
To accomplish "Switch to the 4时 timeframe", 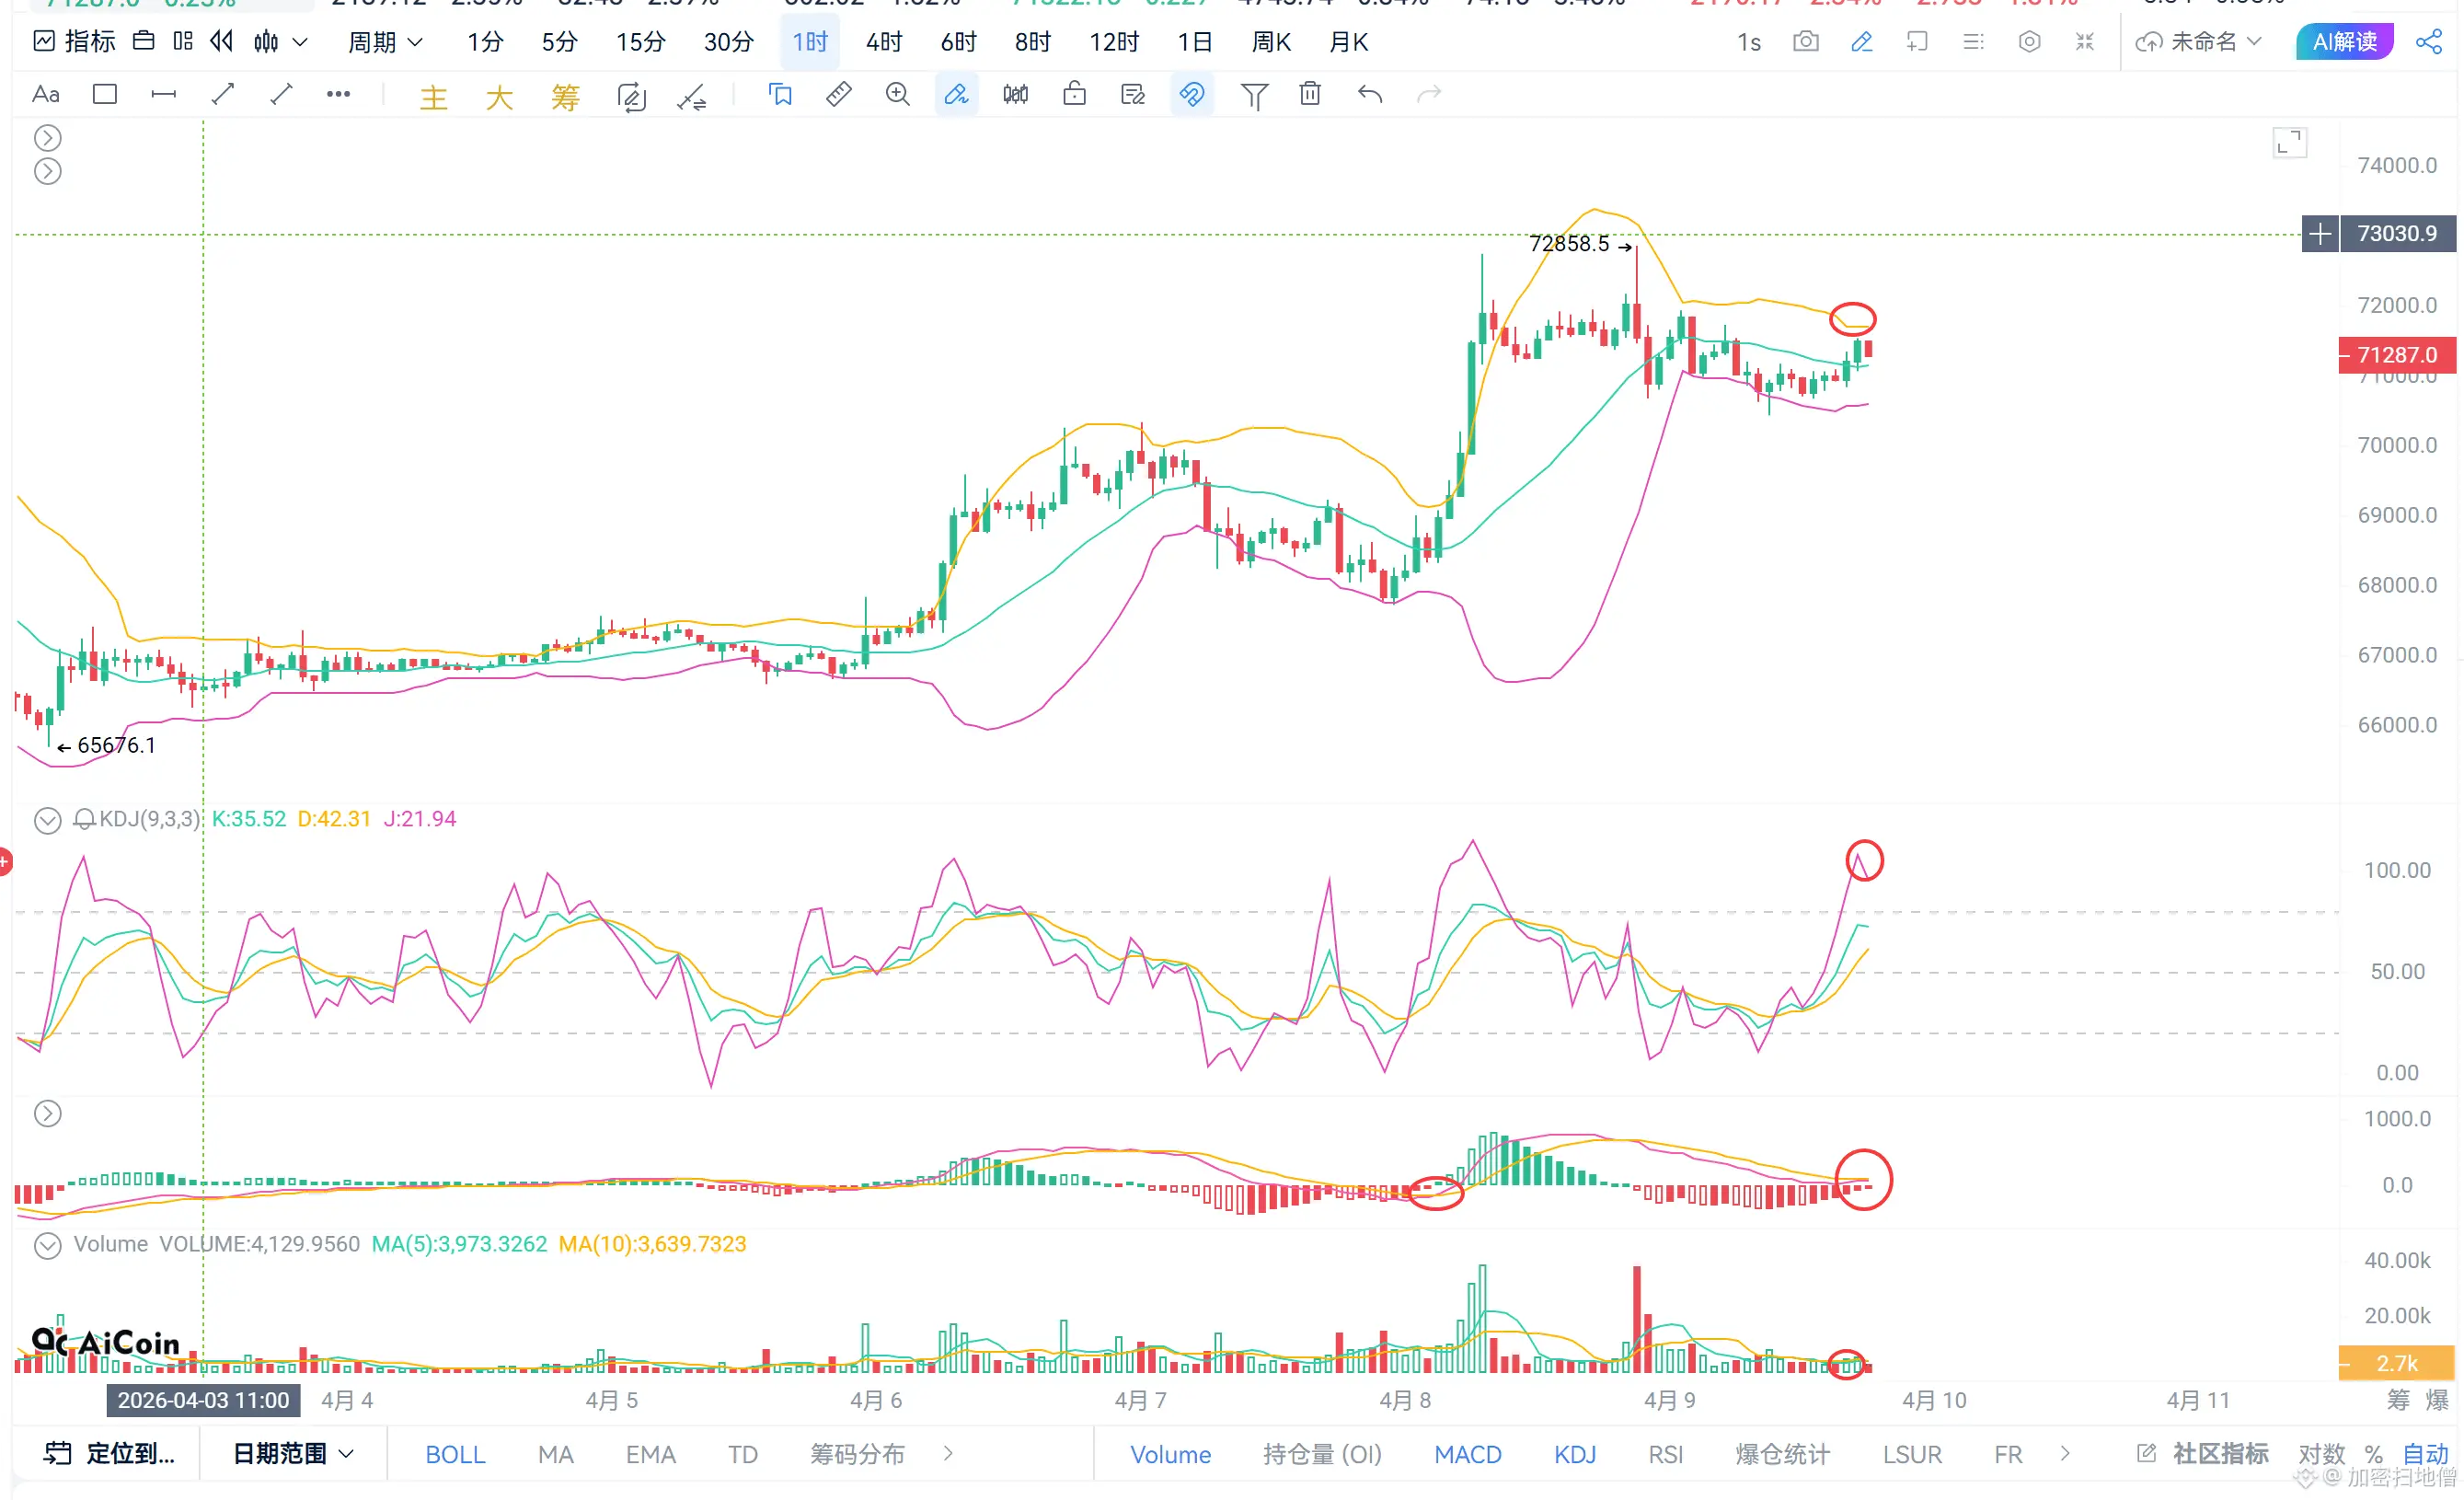I will pos(883,42).
